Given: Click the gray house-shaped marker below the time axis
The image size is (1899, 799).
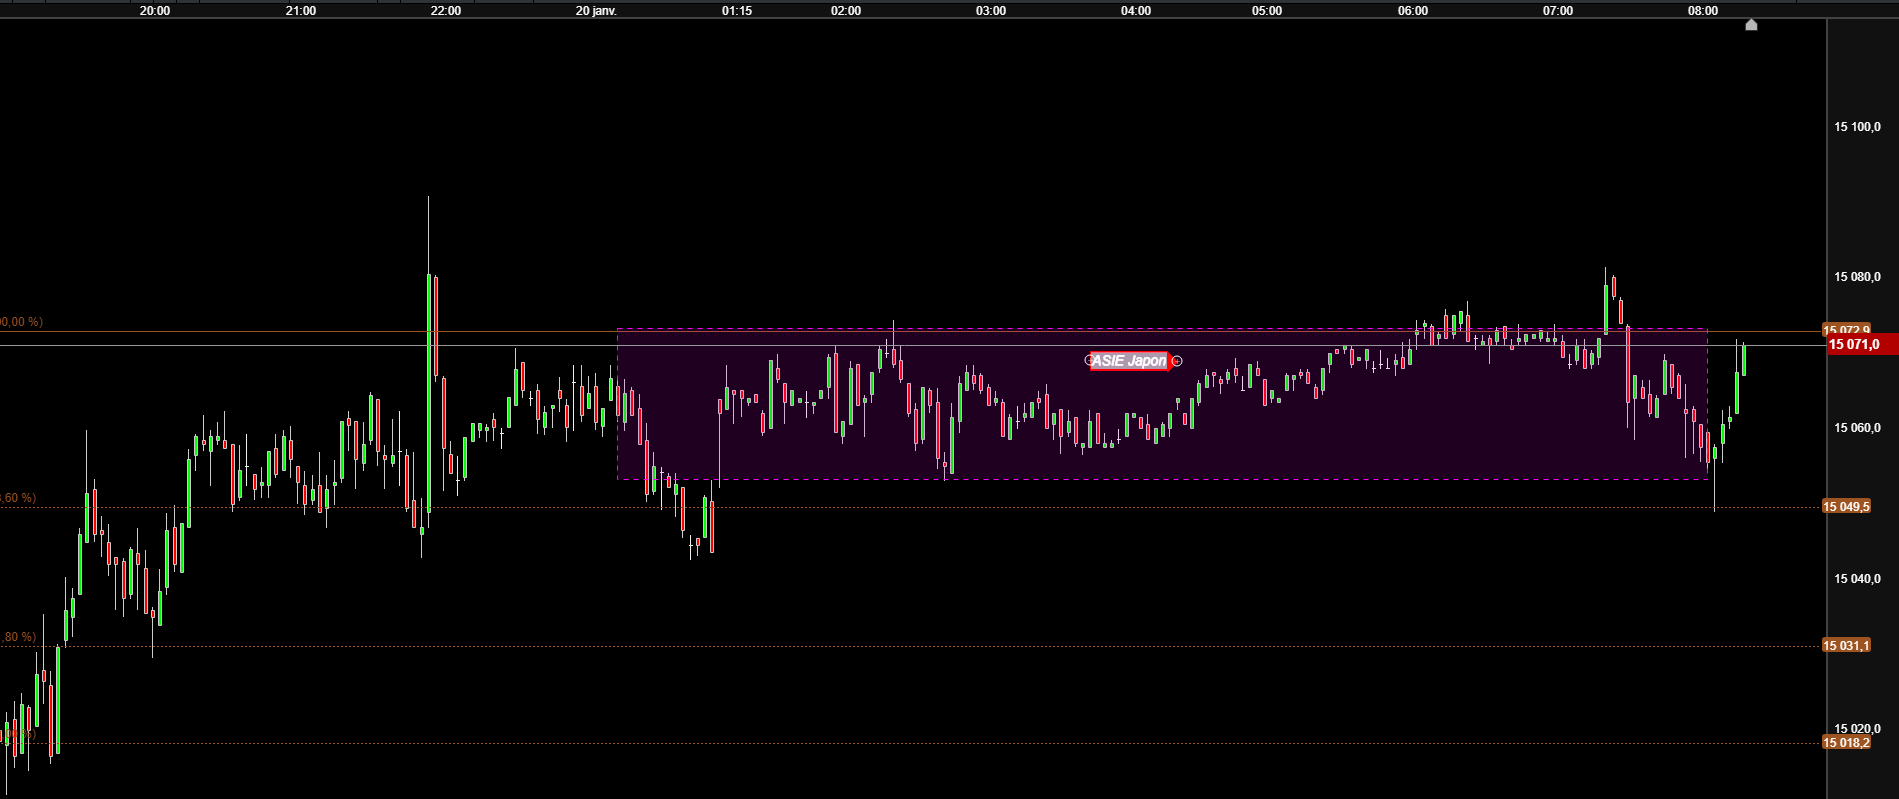Looking at the screenshot, I should click(x=1751, y=25).
